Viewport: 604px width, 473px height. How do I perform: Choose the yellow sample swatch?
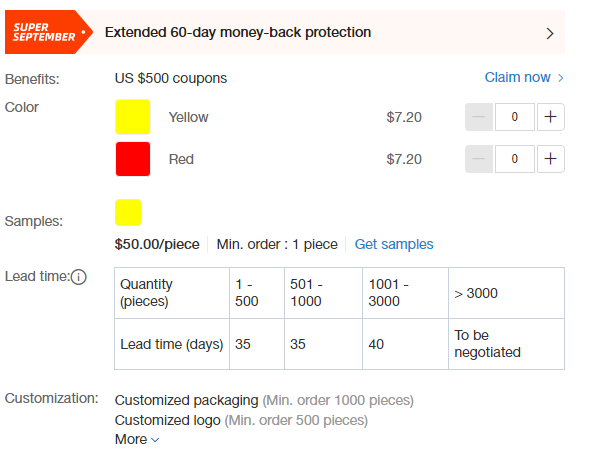pyautogui.click(x=128, y=212)
